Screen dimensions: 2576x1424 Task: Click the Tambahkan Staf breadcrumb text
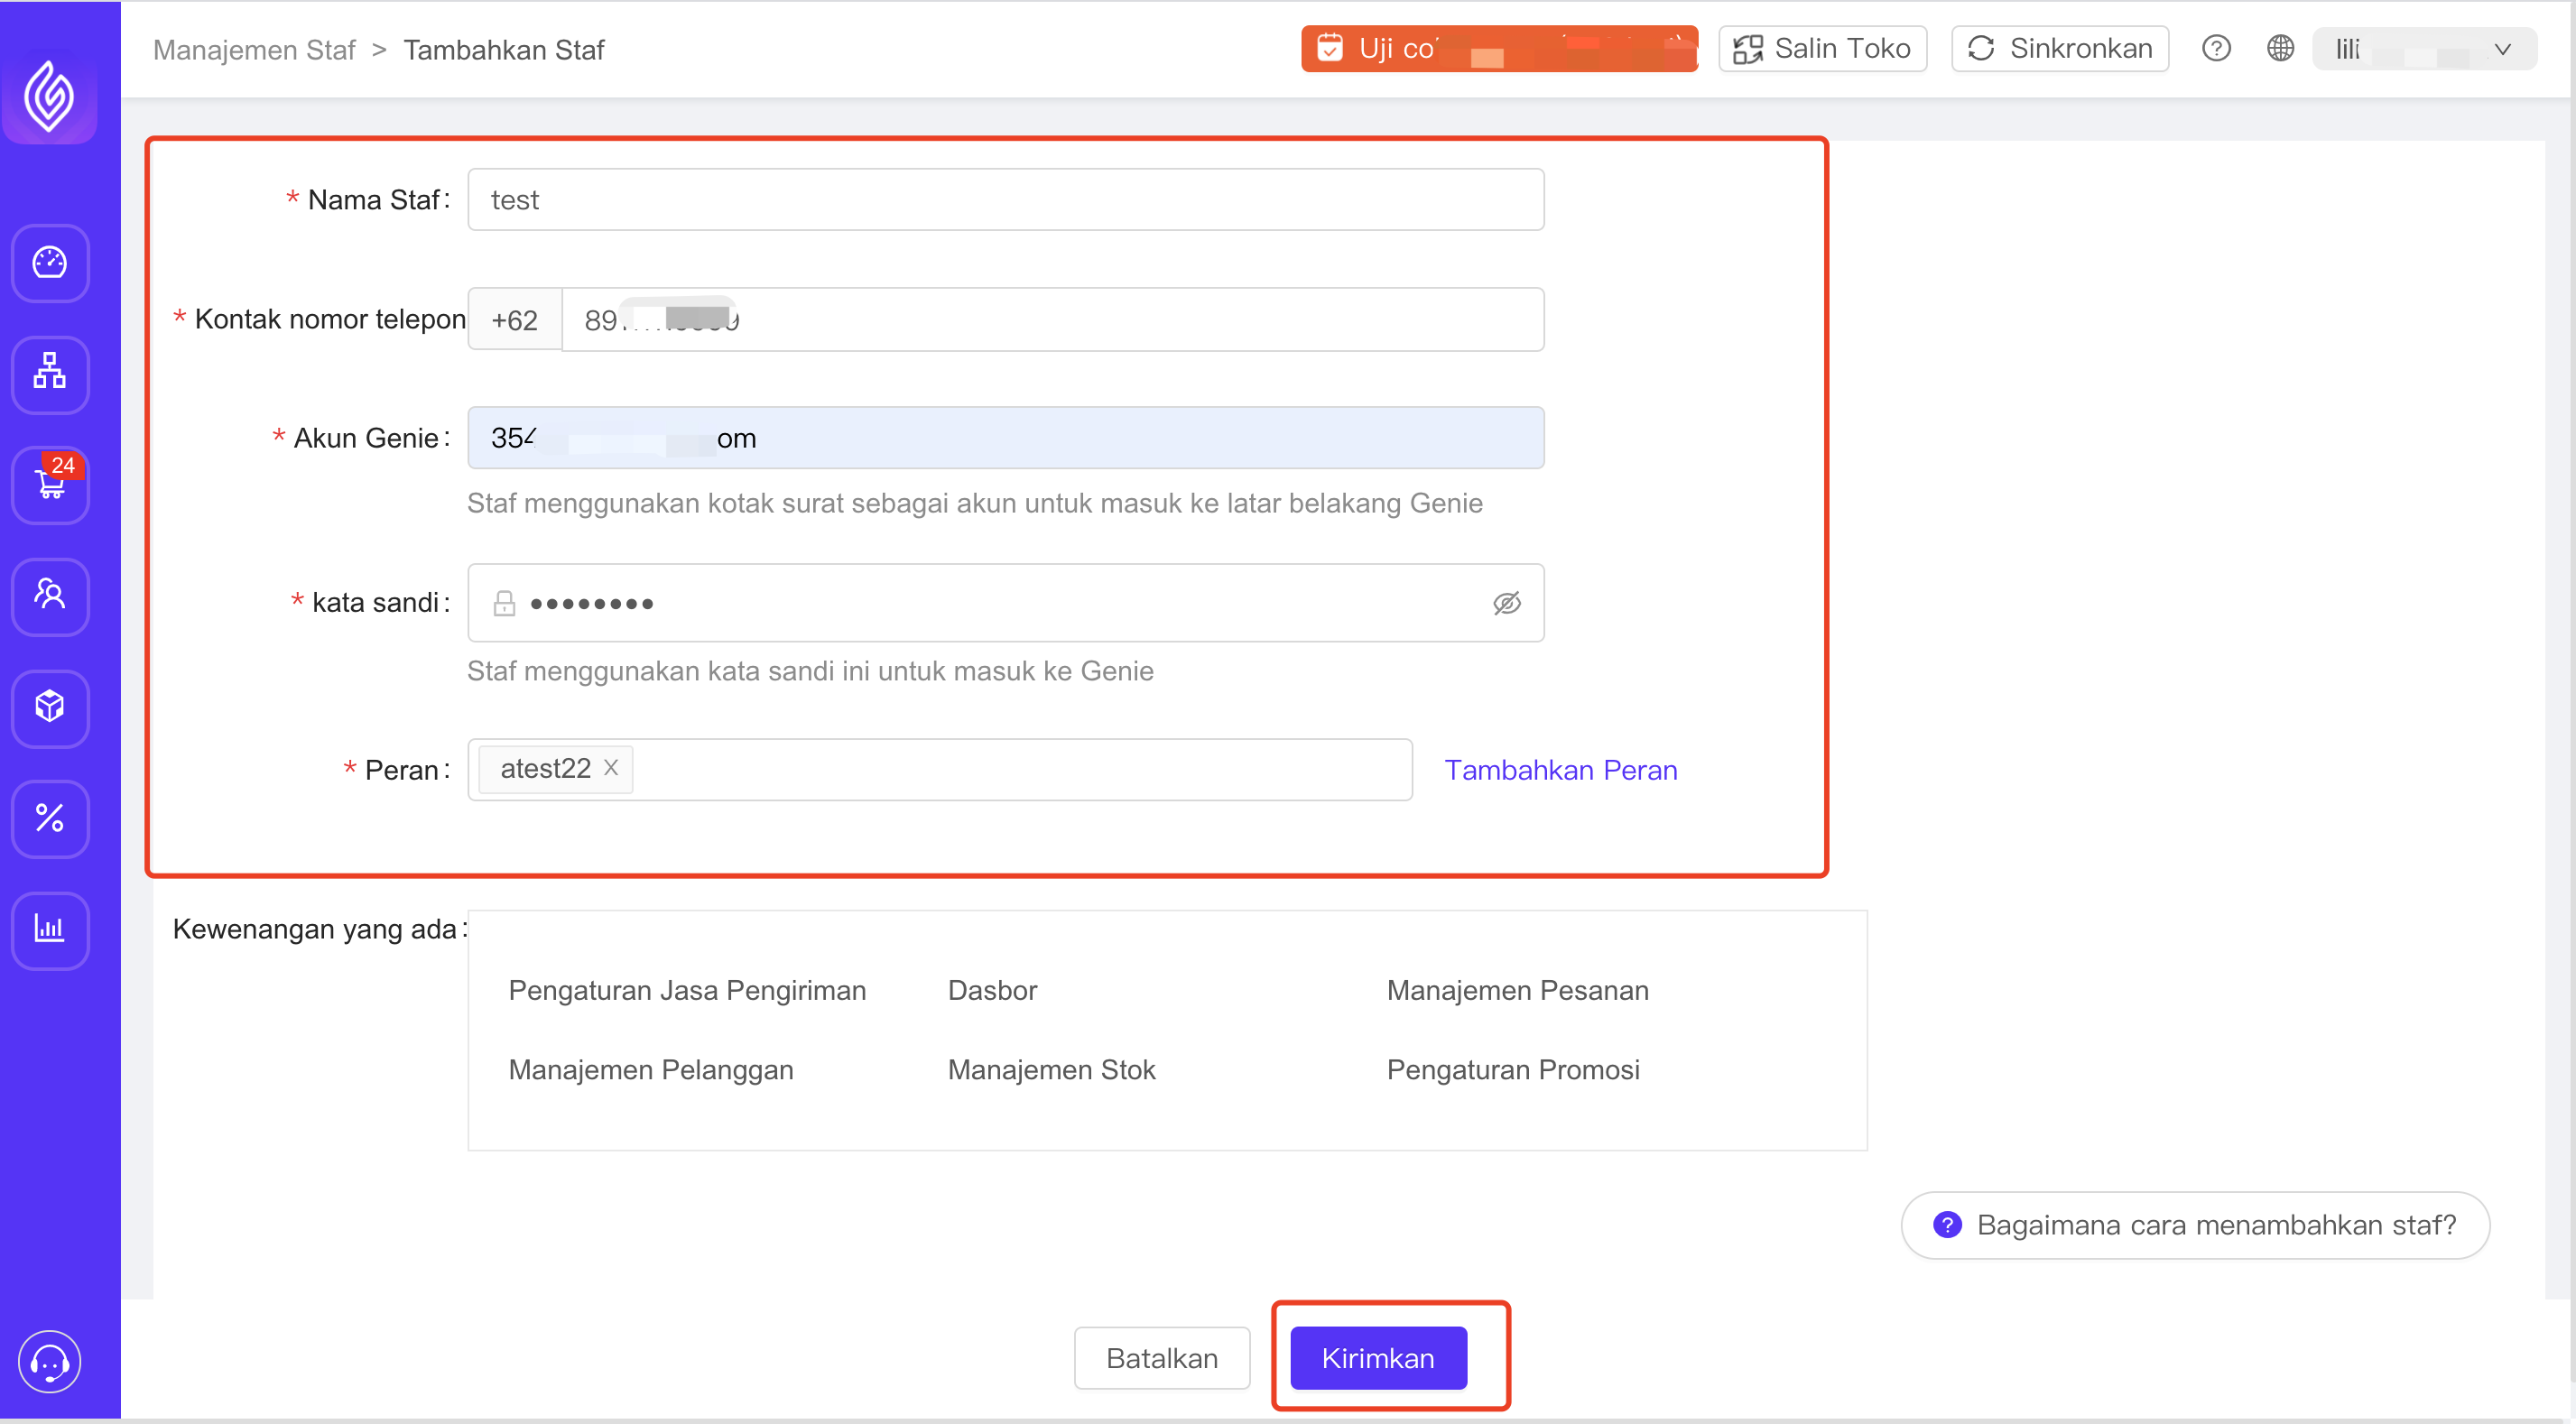point(504,50)
